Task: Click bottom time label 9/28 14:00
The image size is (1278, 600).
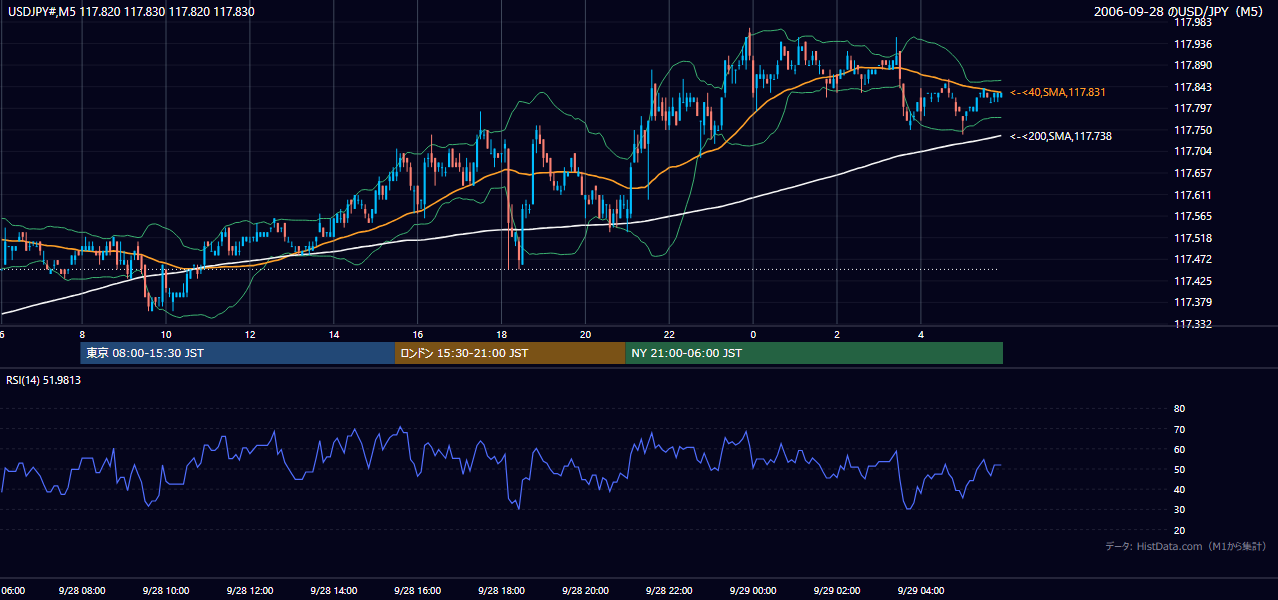Action: click(334, 591)
